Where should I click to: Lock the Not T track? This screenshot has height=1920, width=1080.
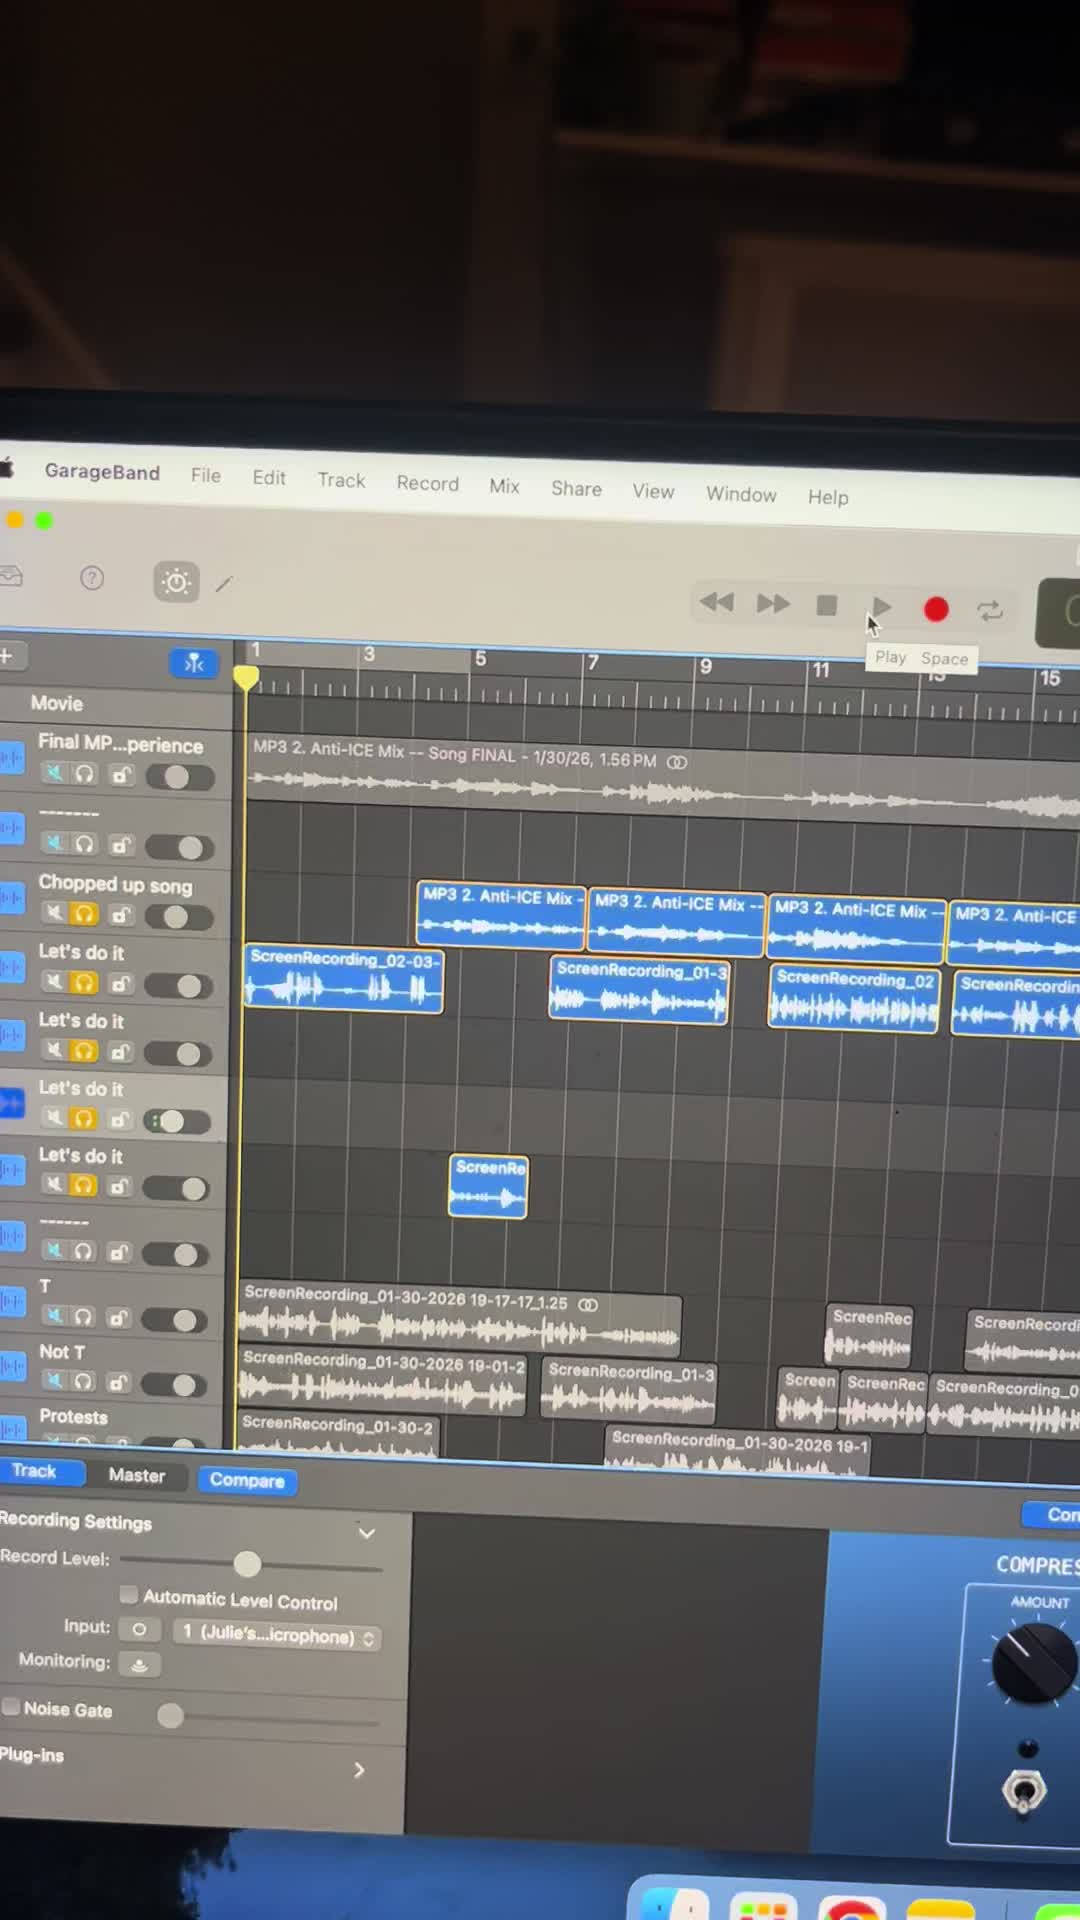tap(118, 1382)
